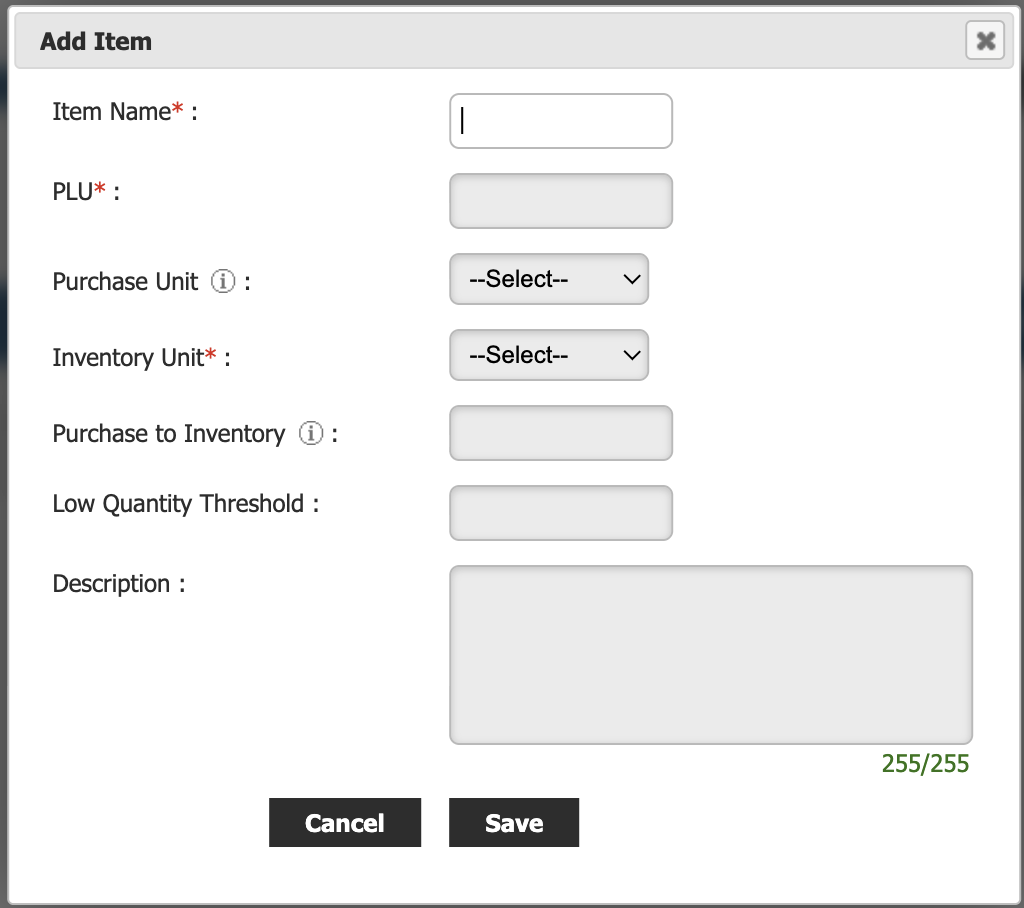
Task: Click the 255/255 character counter
Action: (x=925, y=764)
